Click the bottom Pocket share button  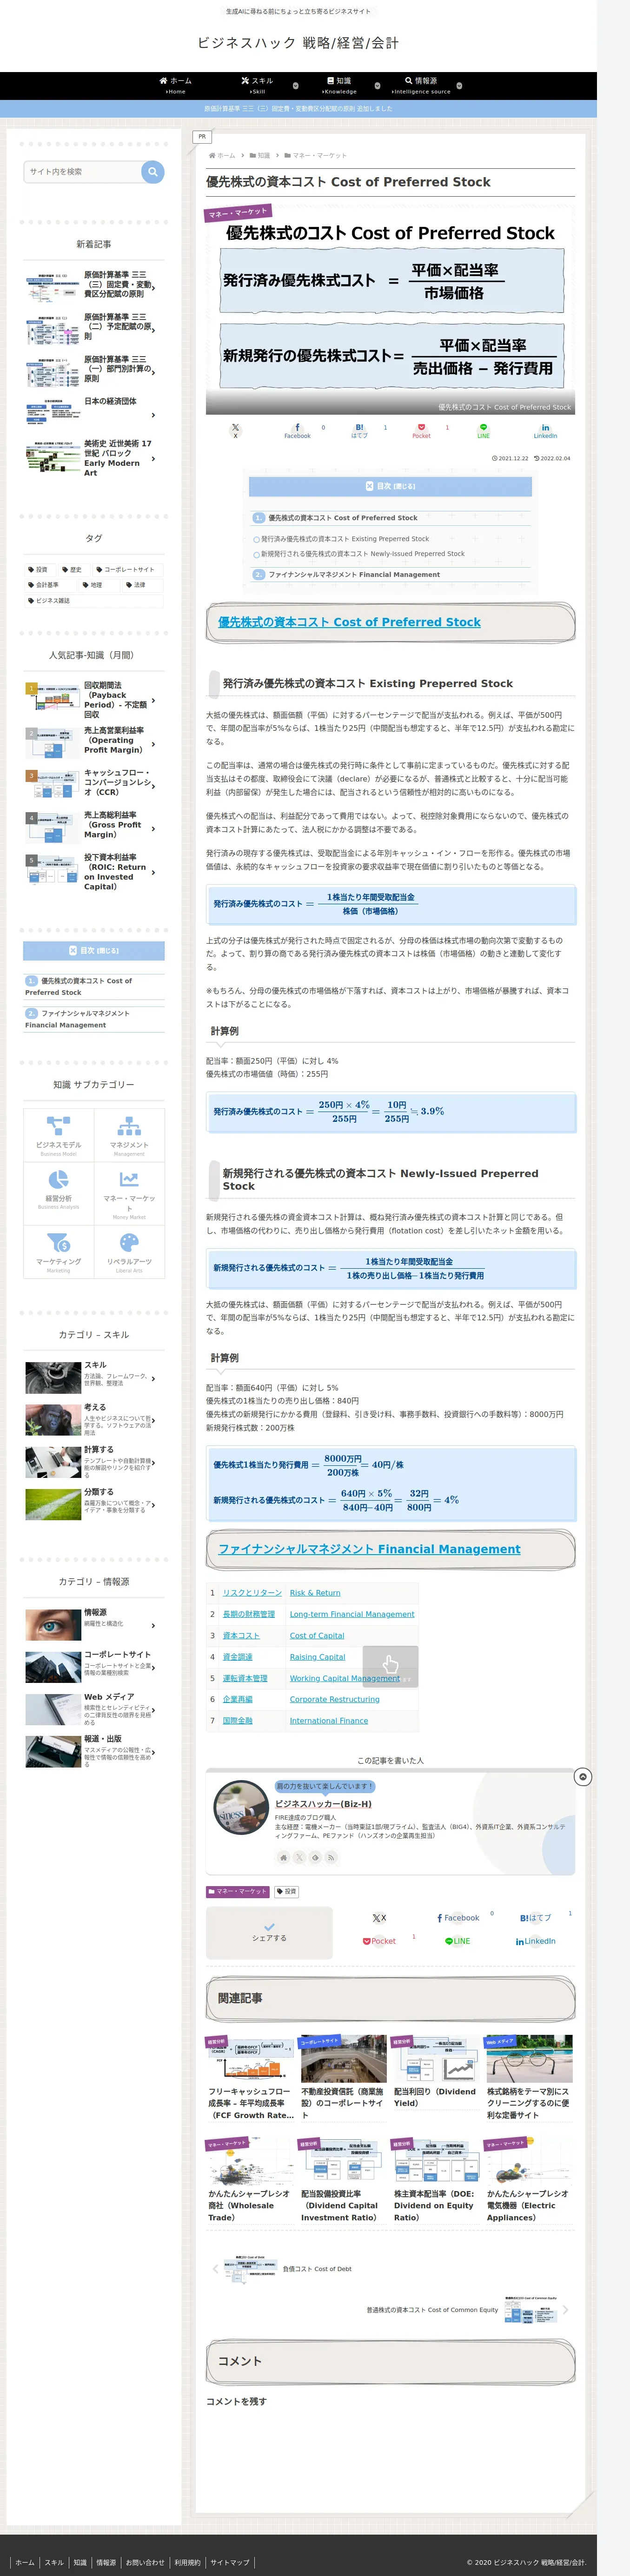click(379, 1941)
